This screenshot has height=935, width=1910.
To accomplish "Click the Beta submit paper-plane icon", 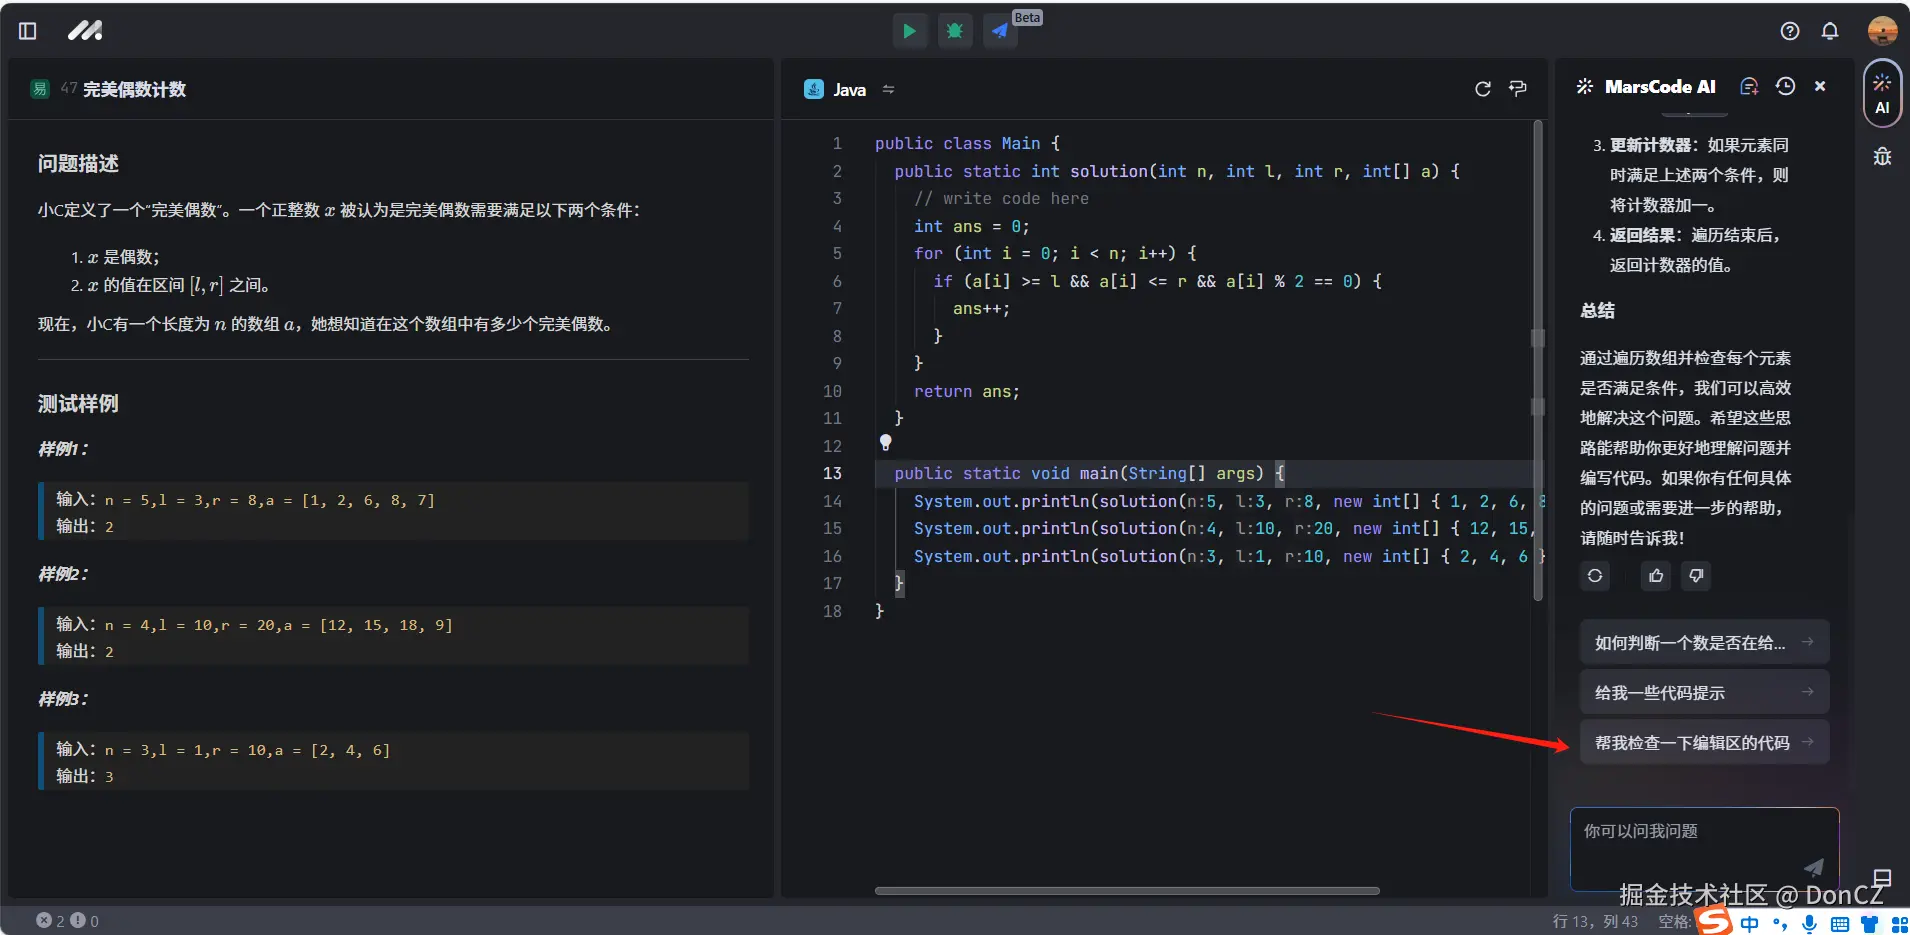I will [1000, 31].
